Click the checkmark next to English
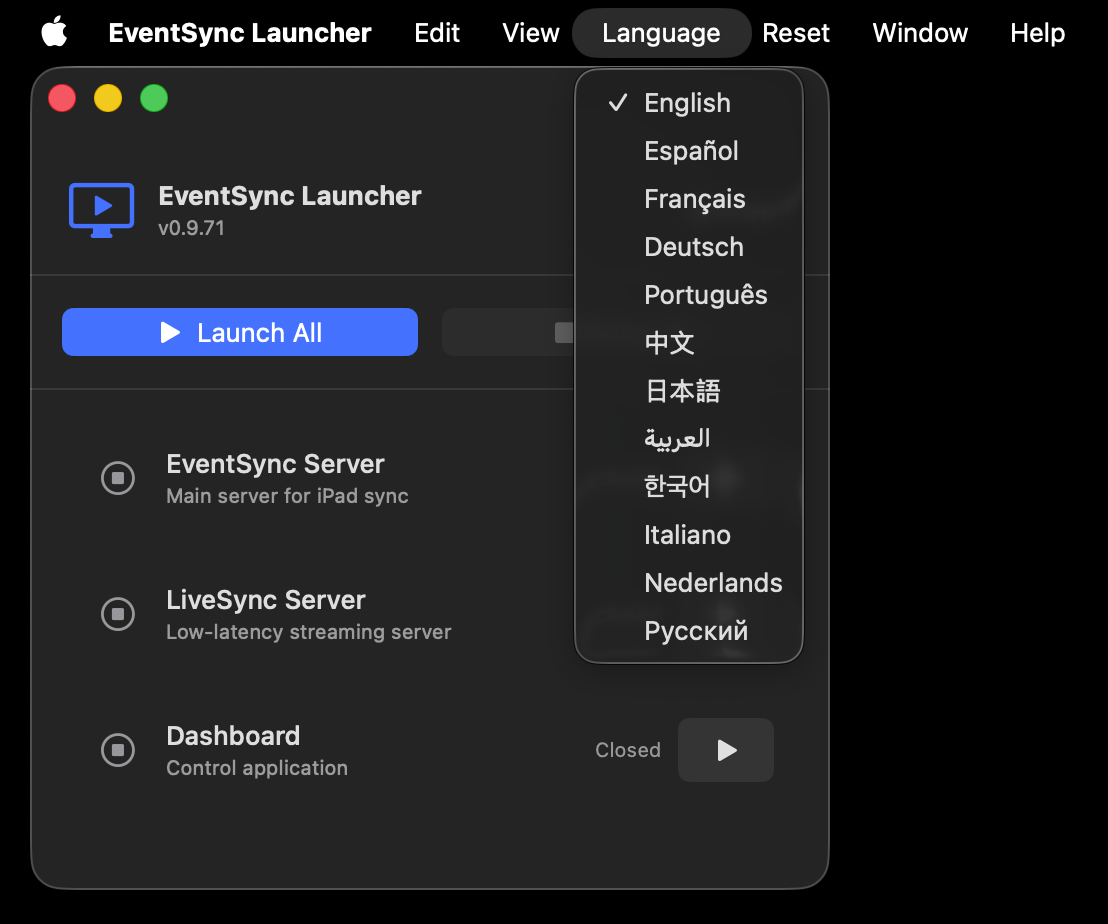Screen dimensions: 1108x924 tap(618, 103)
